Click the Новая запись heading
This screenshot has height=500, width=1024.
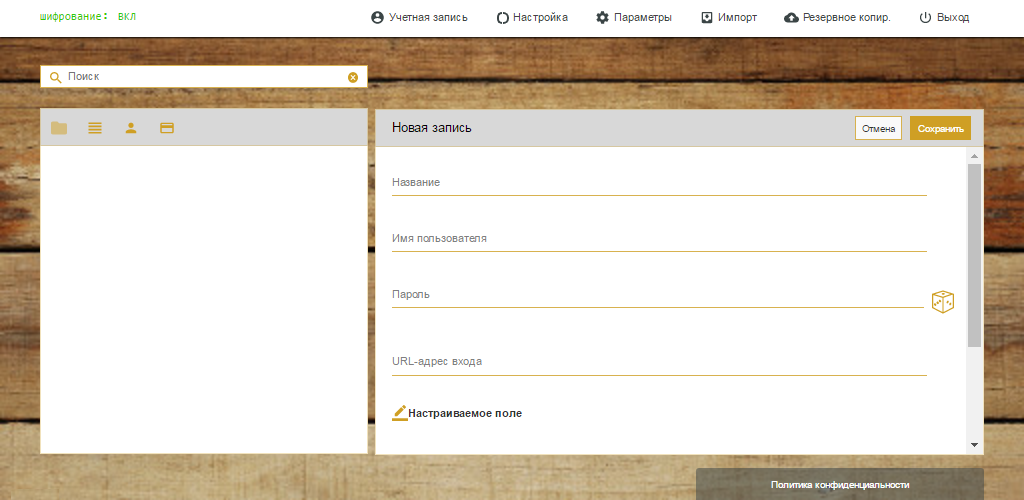point(432,128)
